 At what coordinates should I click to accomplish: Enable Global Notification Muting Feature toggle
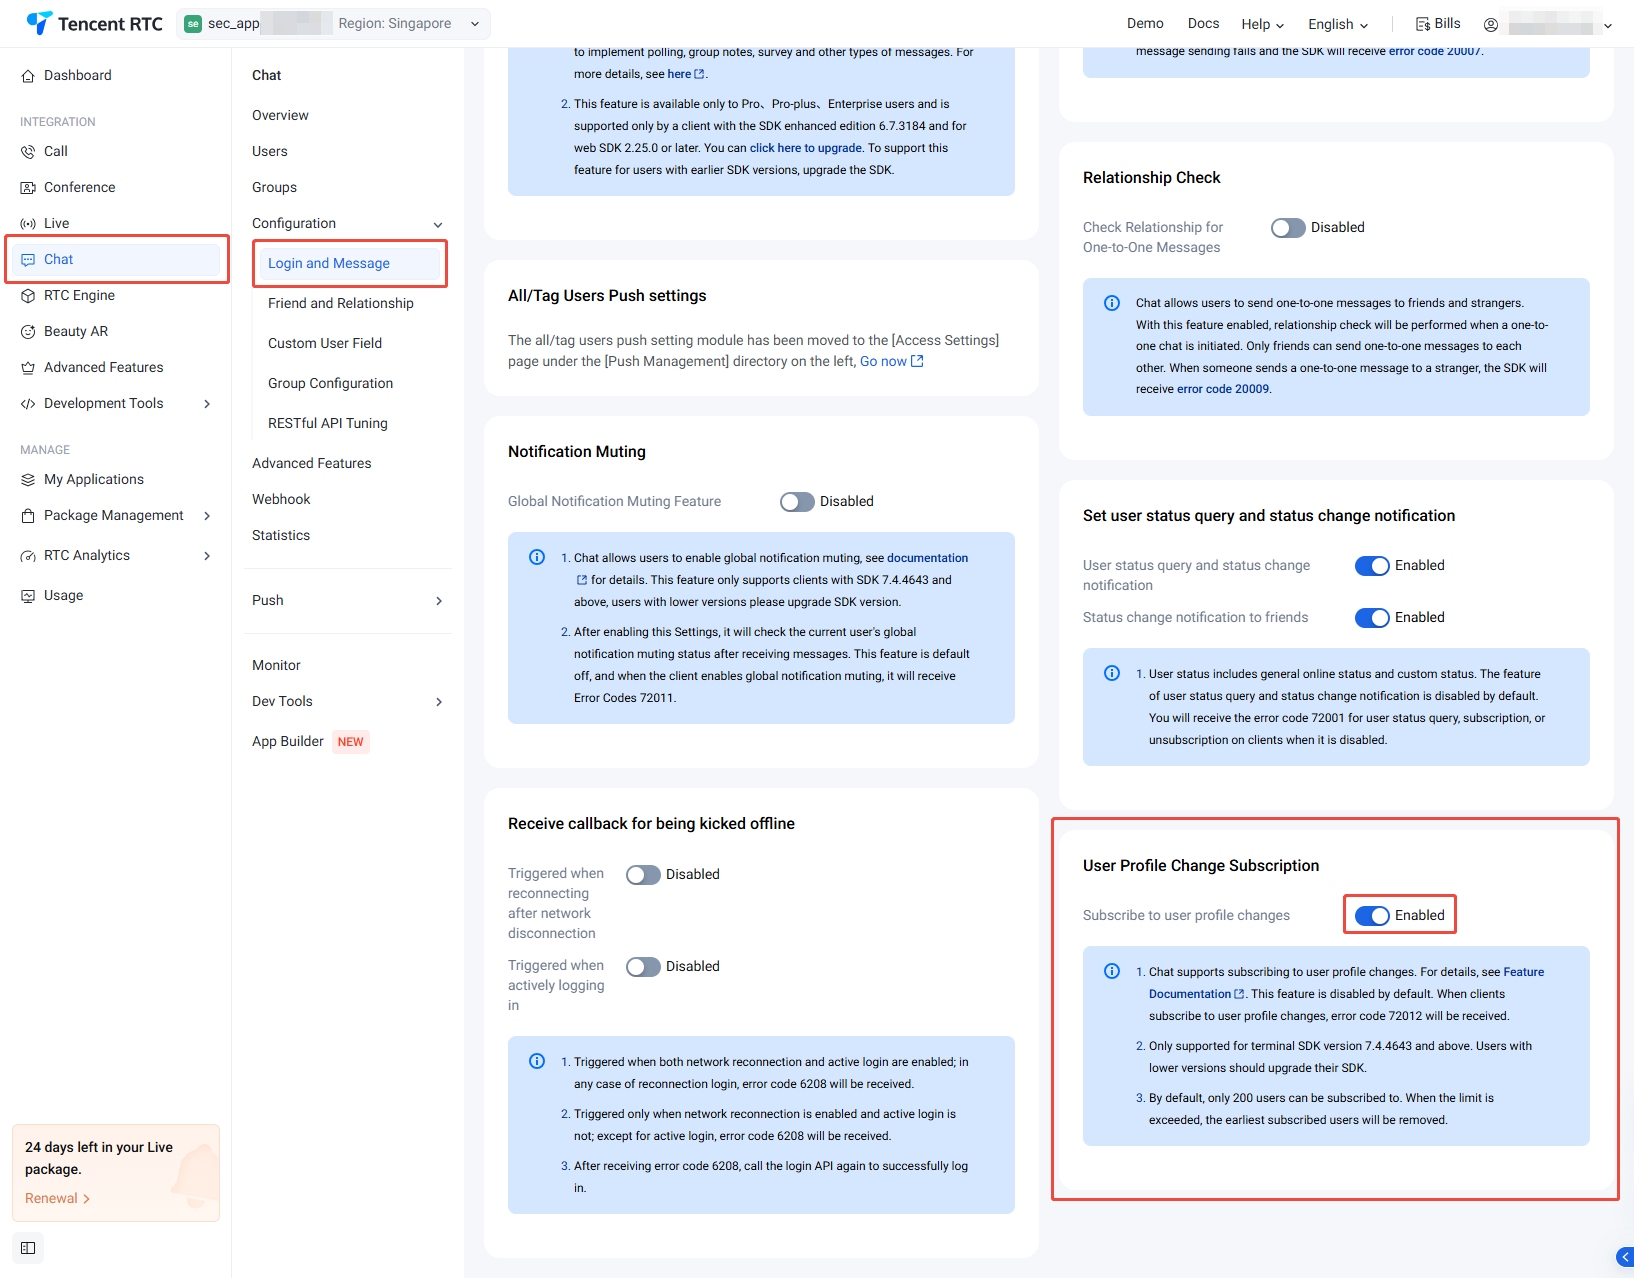[x=797, y=502]
